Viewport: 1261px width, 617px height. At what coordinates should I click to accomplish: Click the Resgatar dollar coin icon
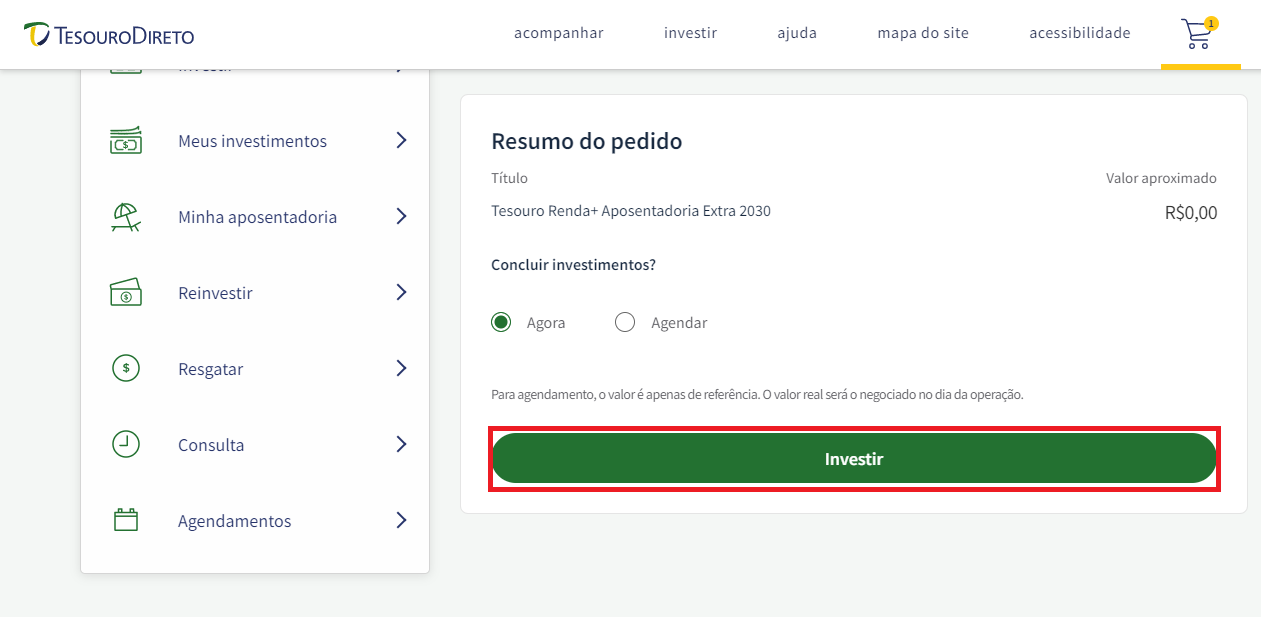pyautogui.click(x=126, y=369)
